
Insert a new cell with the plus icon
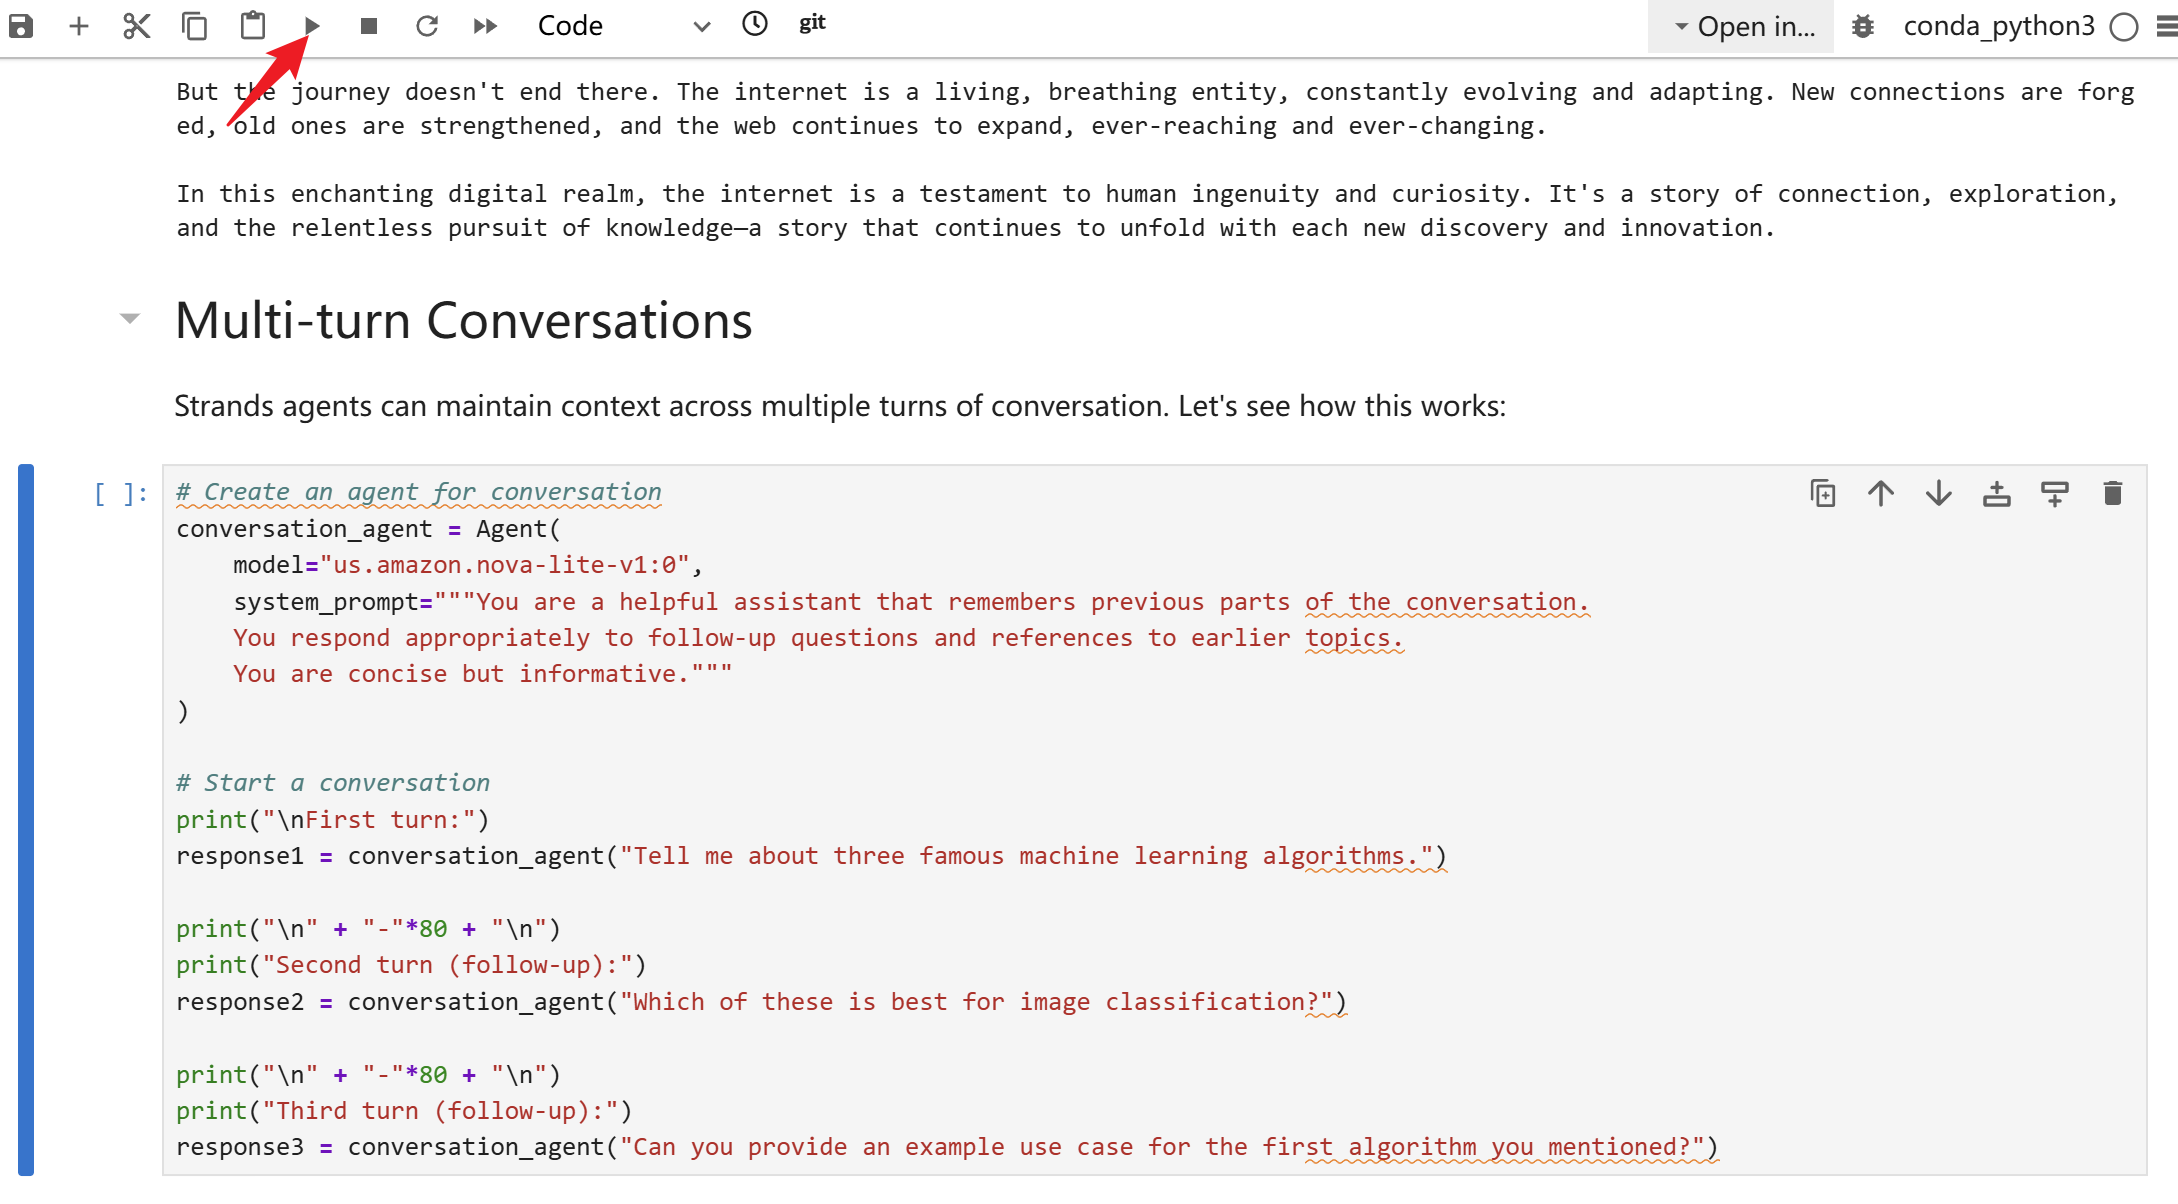tap(79, 26)
